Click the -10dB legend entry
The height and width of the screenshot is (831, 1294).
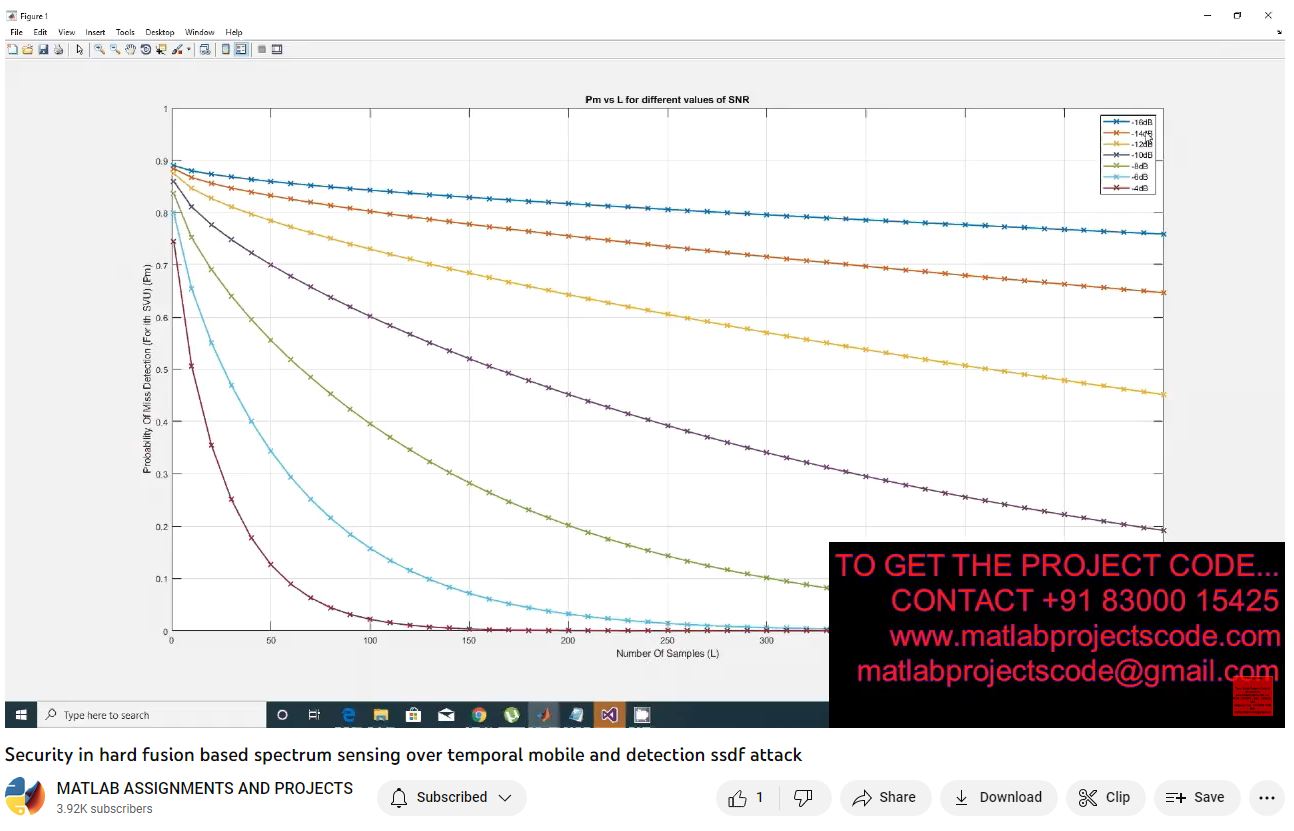(x=1128, y=155)
